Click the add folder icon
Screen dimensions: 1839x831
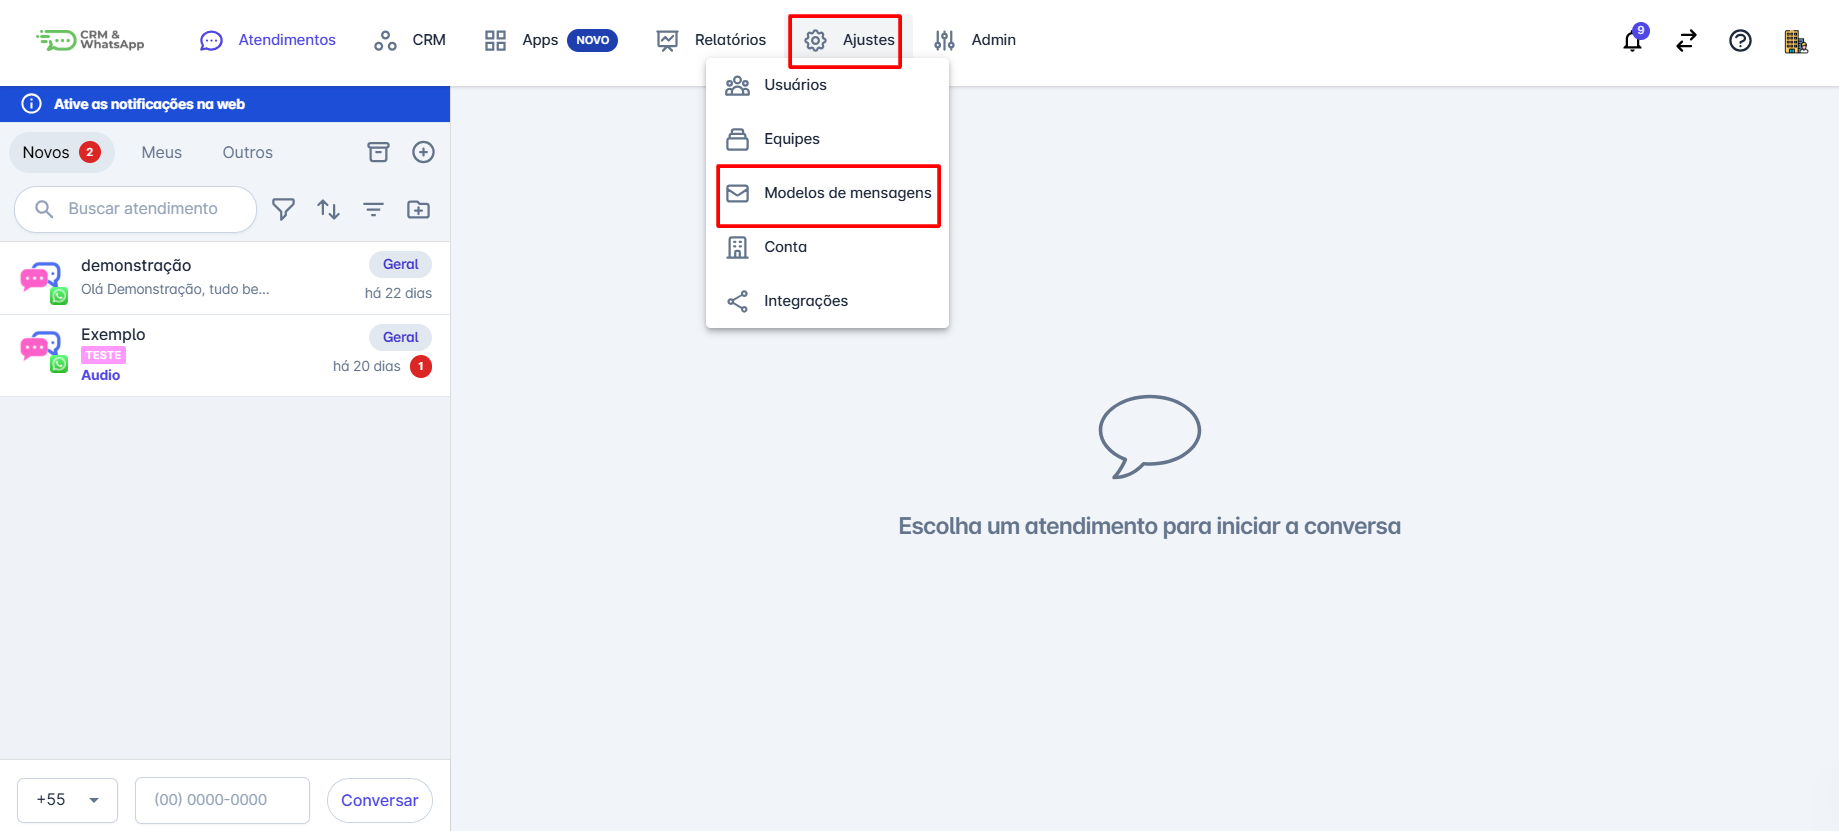418,209
